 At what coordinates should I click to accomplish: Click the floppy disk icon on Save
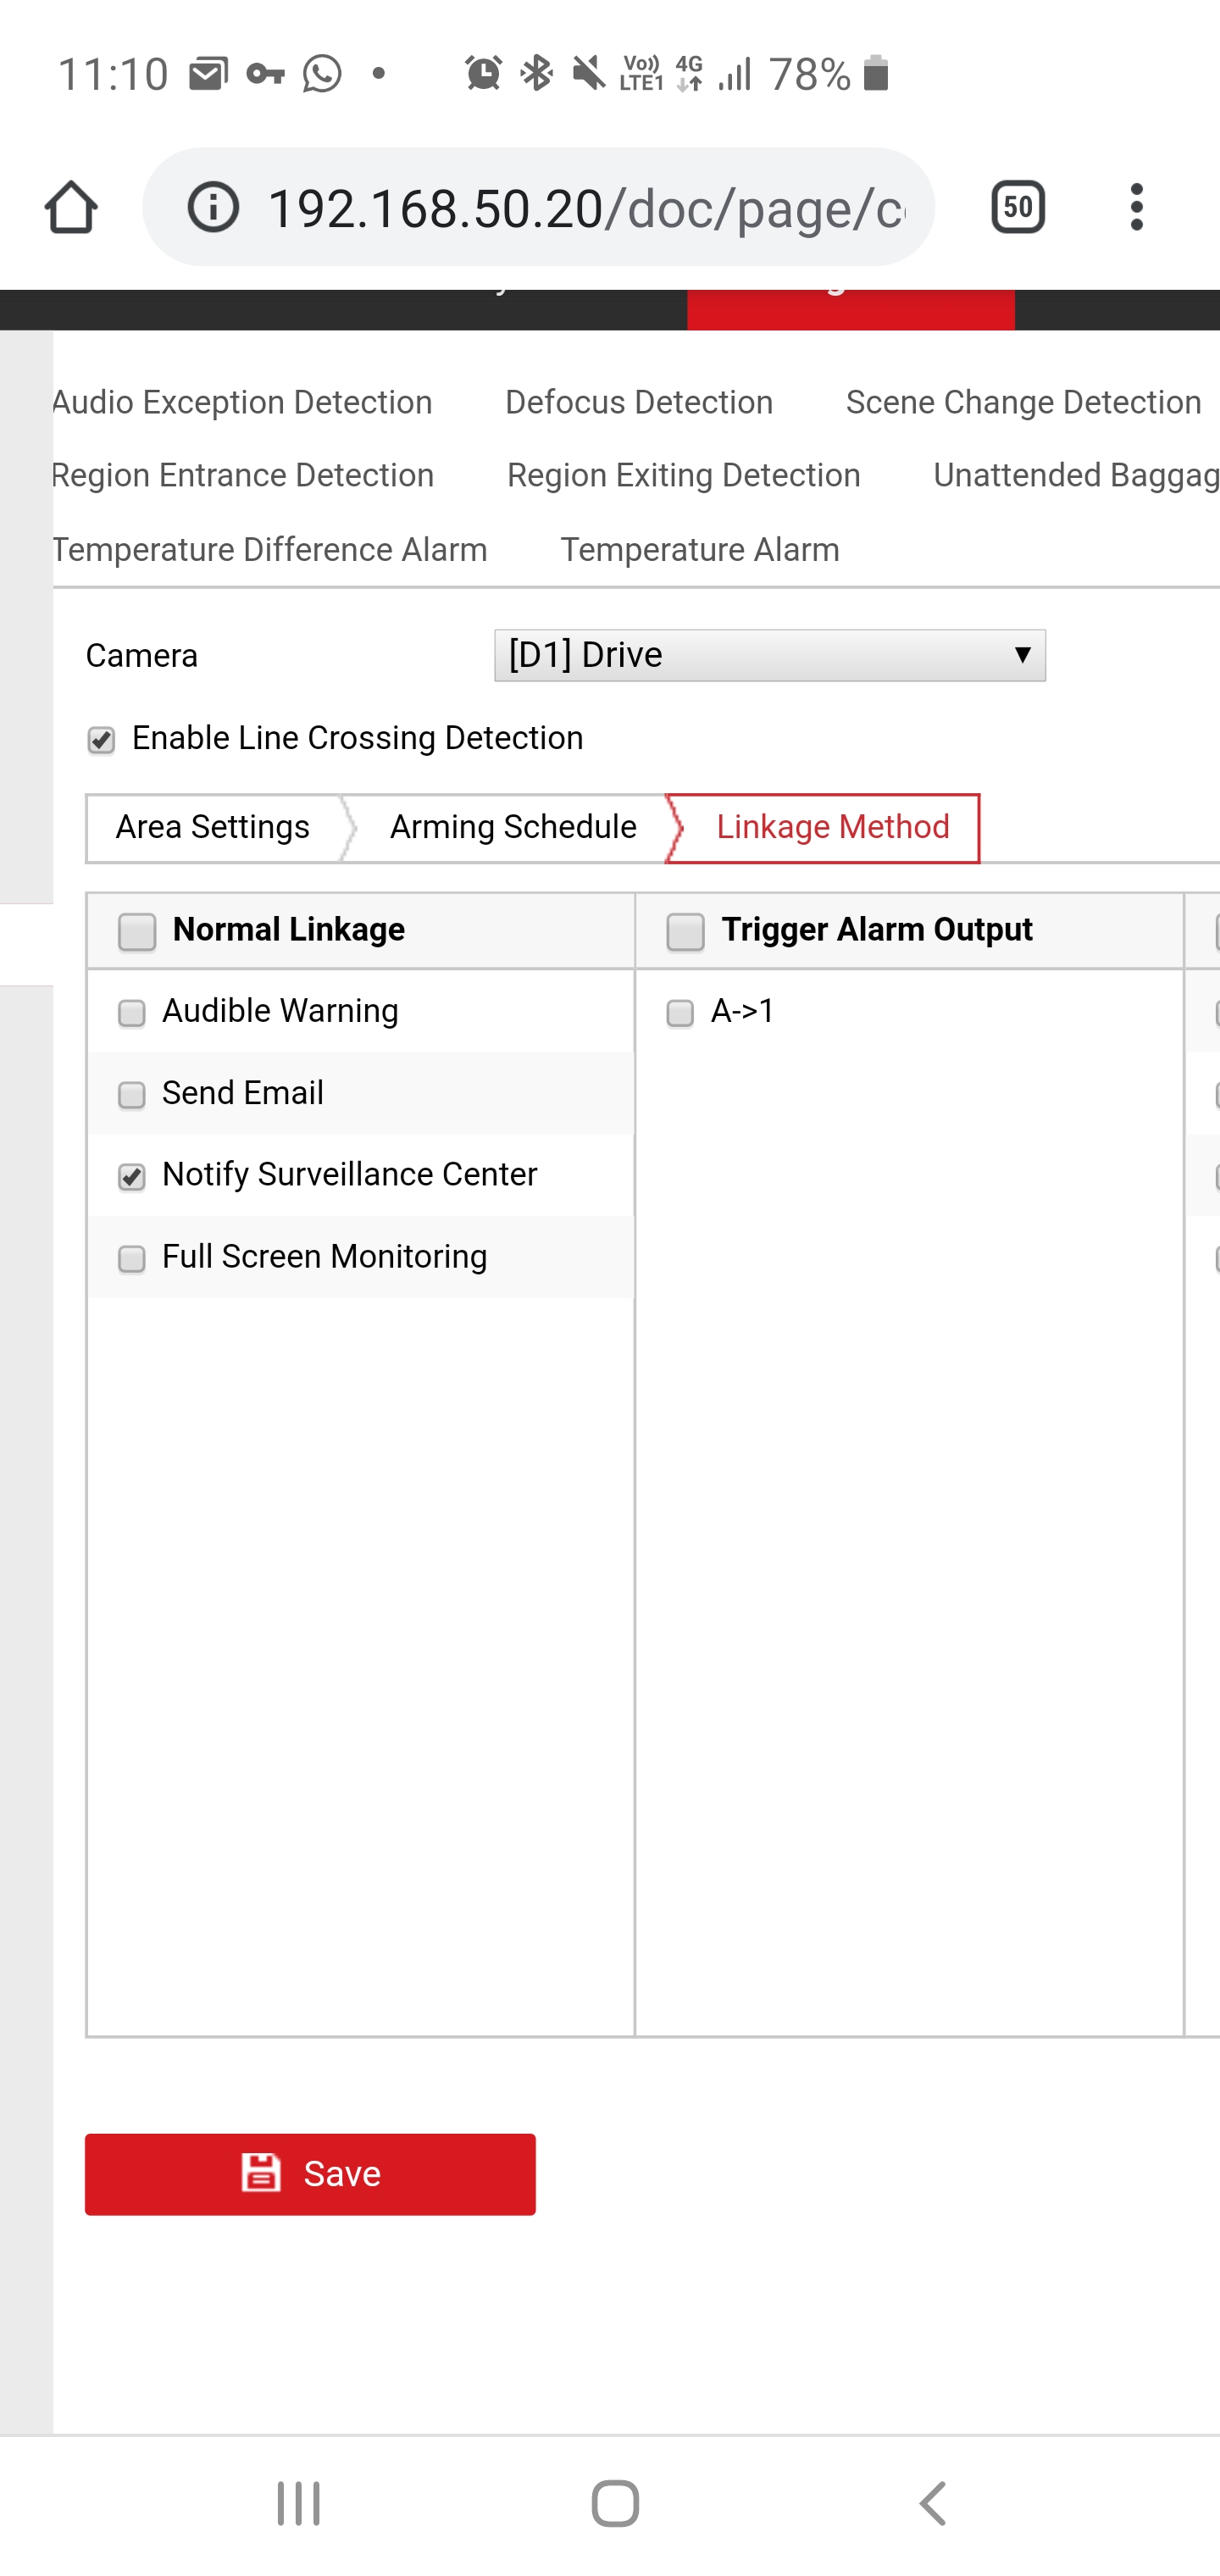coord(261,2173)
